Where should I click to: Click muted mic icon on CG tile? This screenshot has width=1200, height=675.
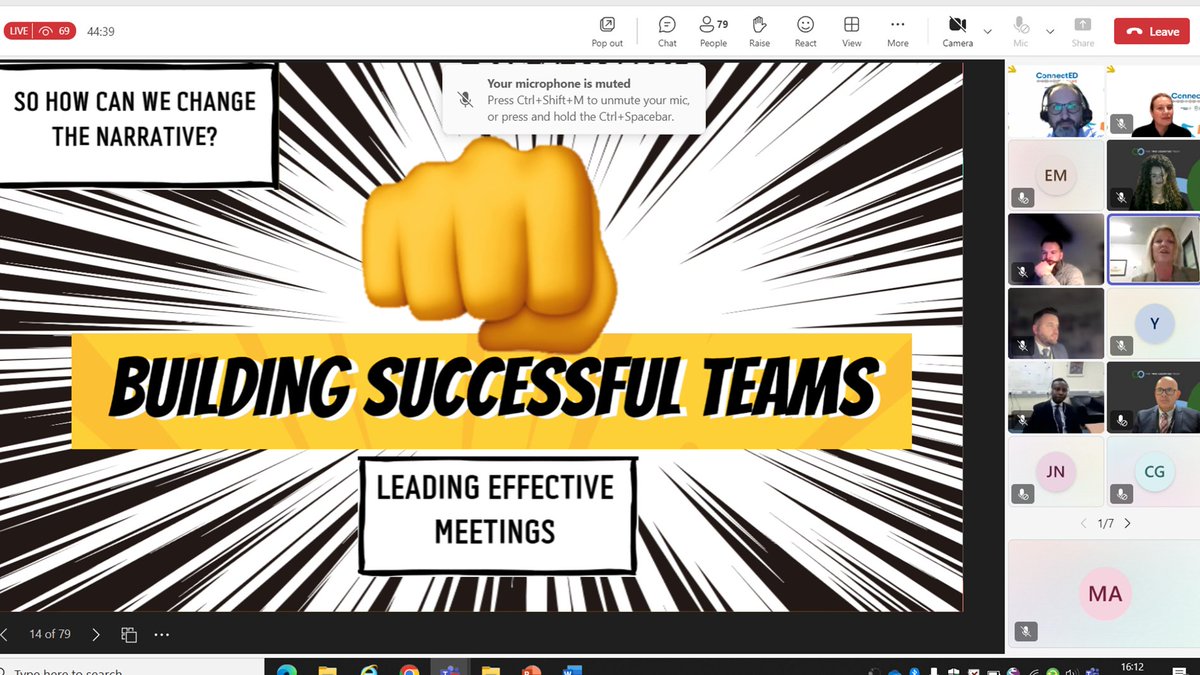(x=1121, y=493)
